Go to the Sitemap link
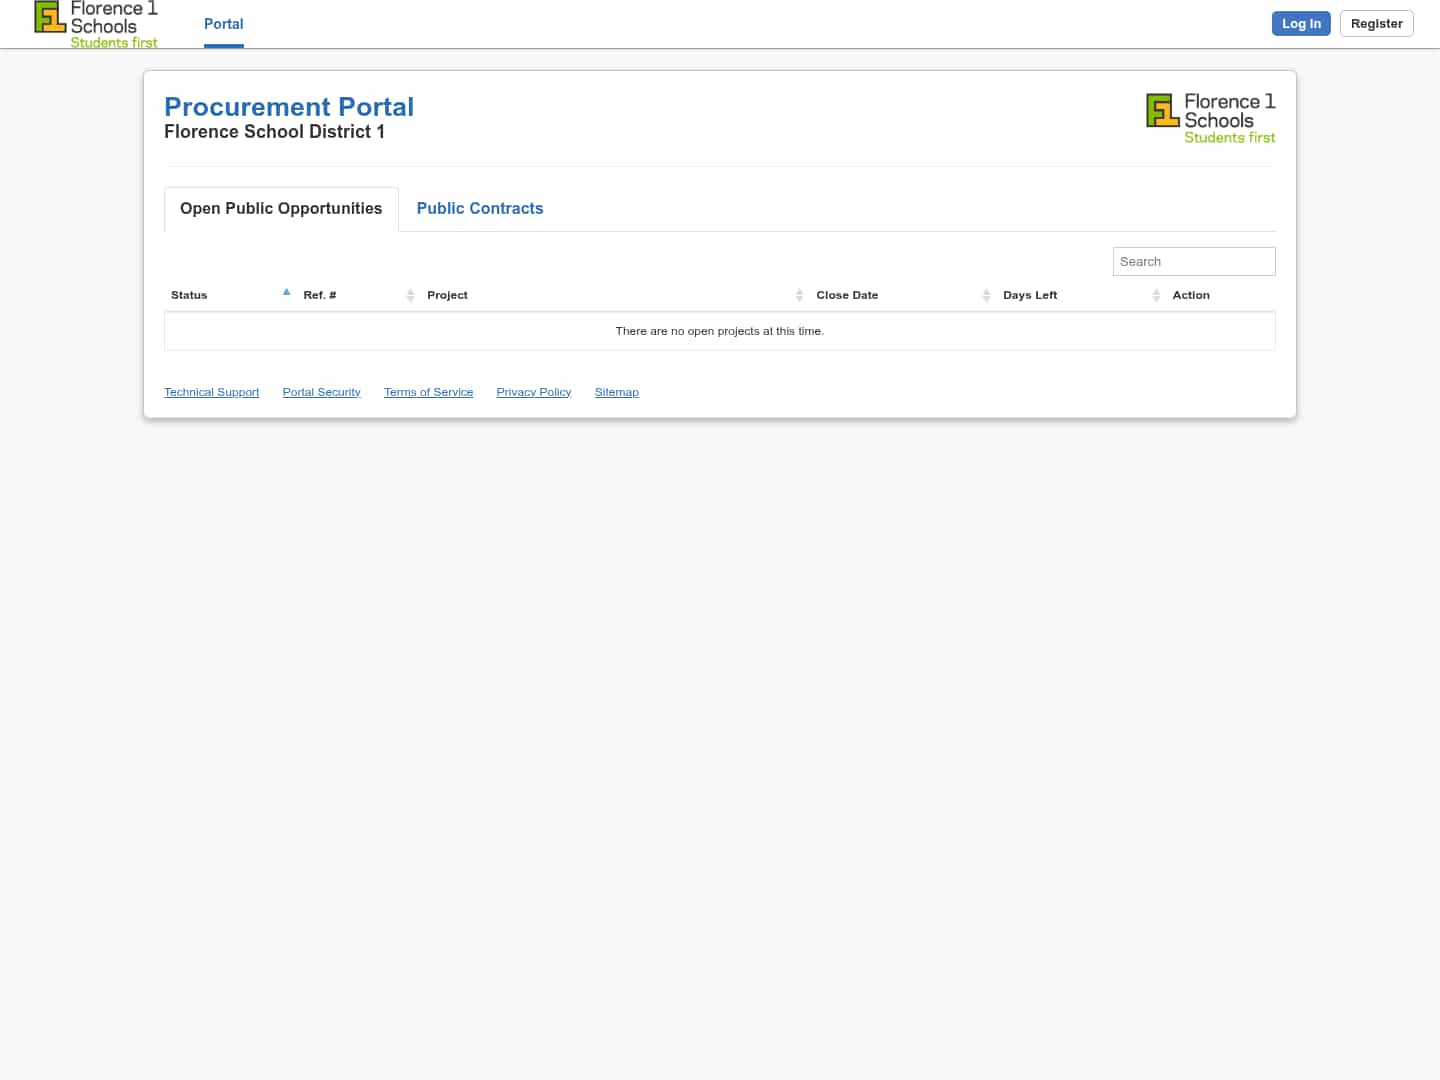 [x=616, y=392]
